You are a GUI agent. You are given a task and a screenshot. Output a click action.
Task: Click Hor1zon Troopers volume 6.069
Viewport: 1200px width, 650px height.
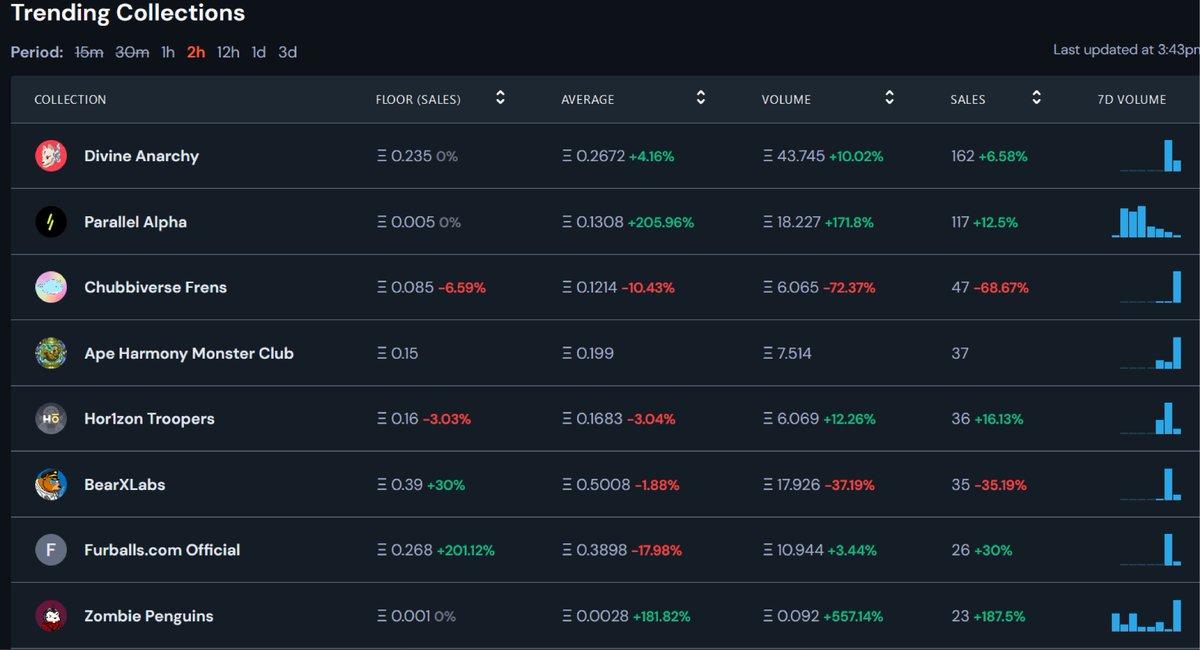791,419
